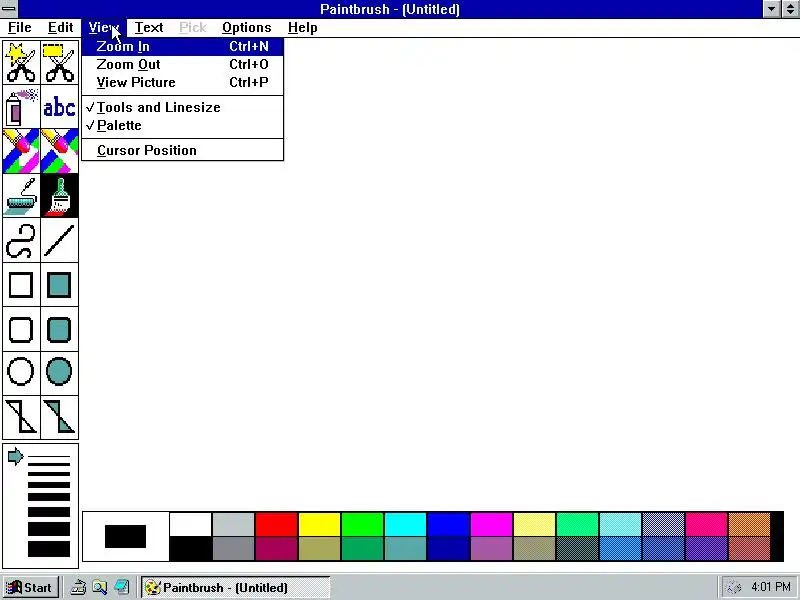
Task: Select the Pick rectangular cutout tool
Action: point(60,63)
